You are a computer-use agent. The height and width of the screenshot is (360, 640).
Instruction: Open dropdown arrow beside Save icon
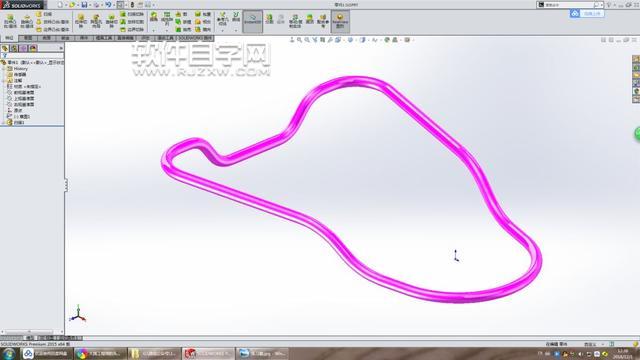(89, 5)
